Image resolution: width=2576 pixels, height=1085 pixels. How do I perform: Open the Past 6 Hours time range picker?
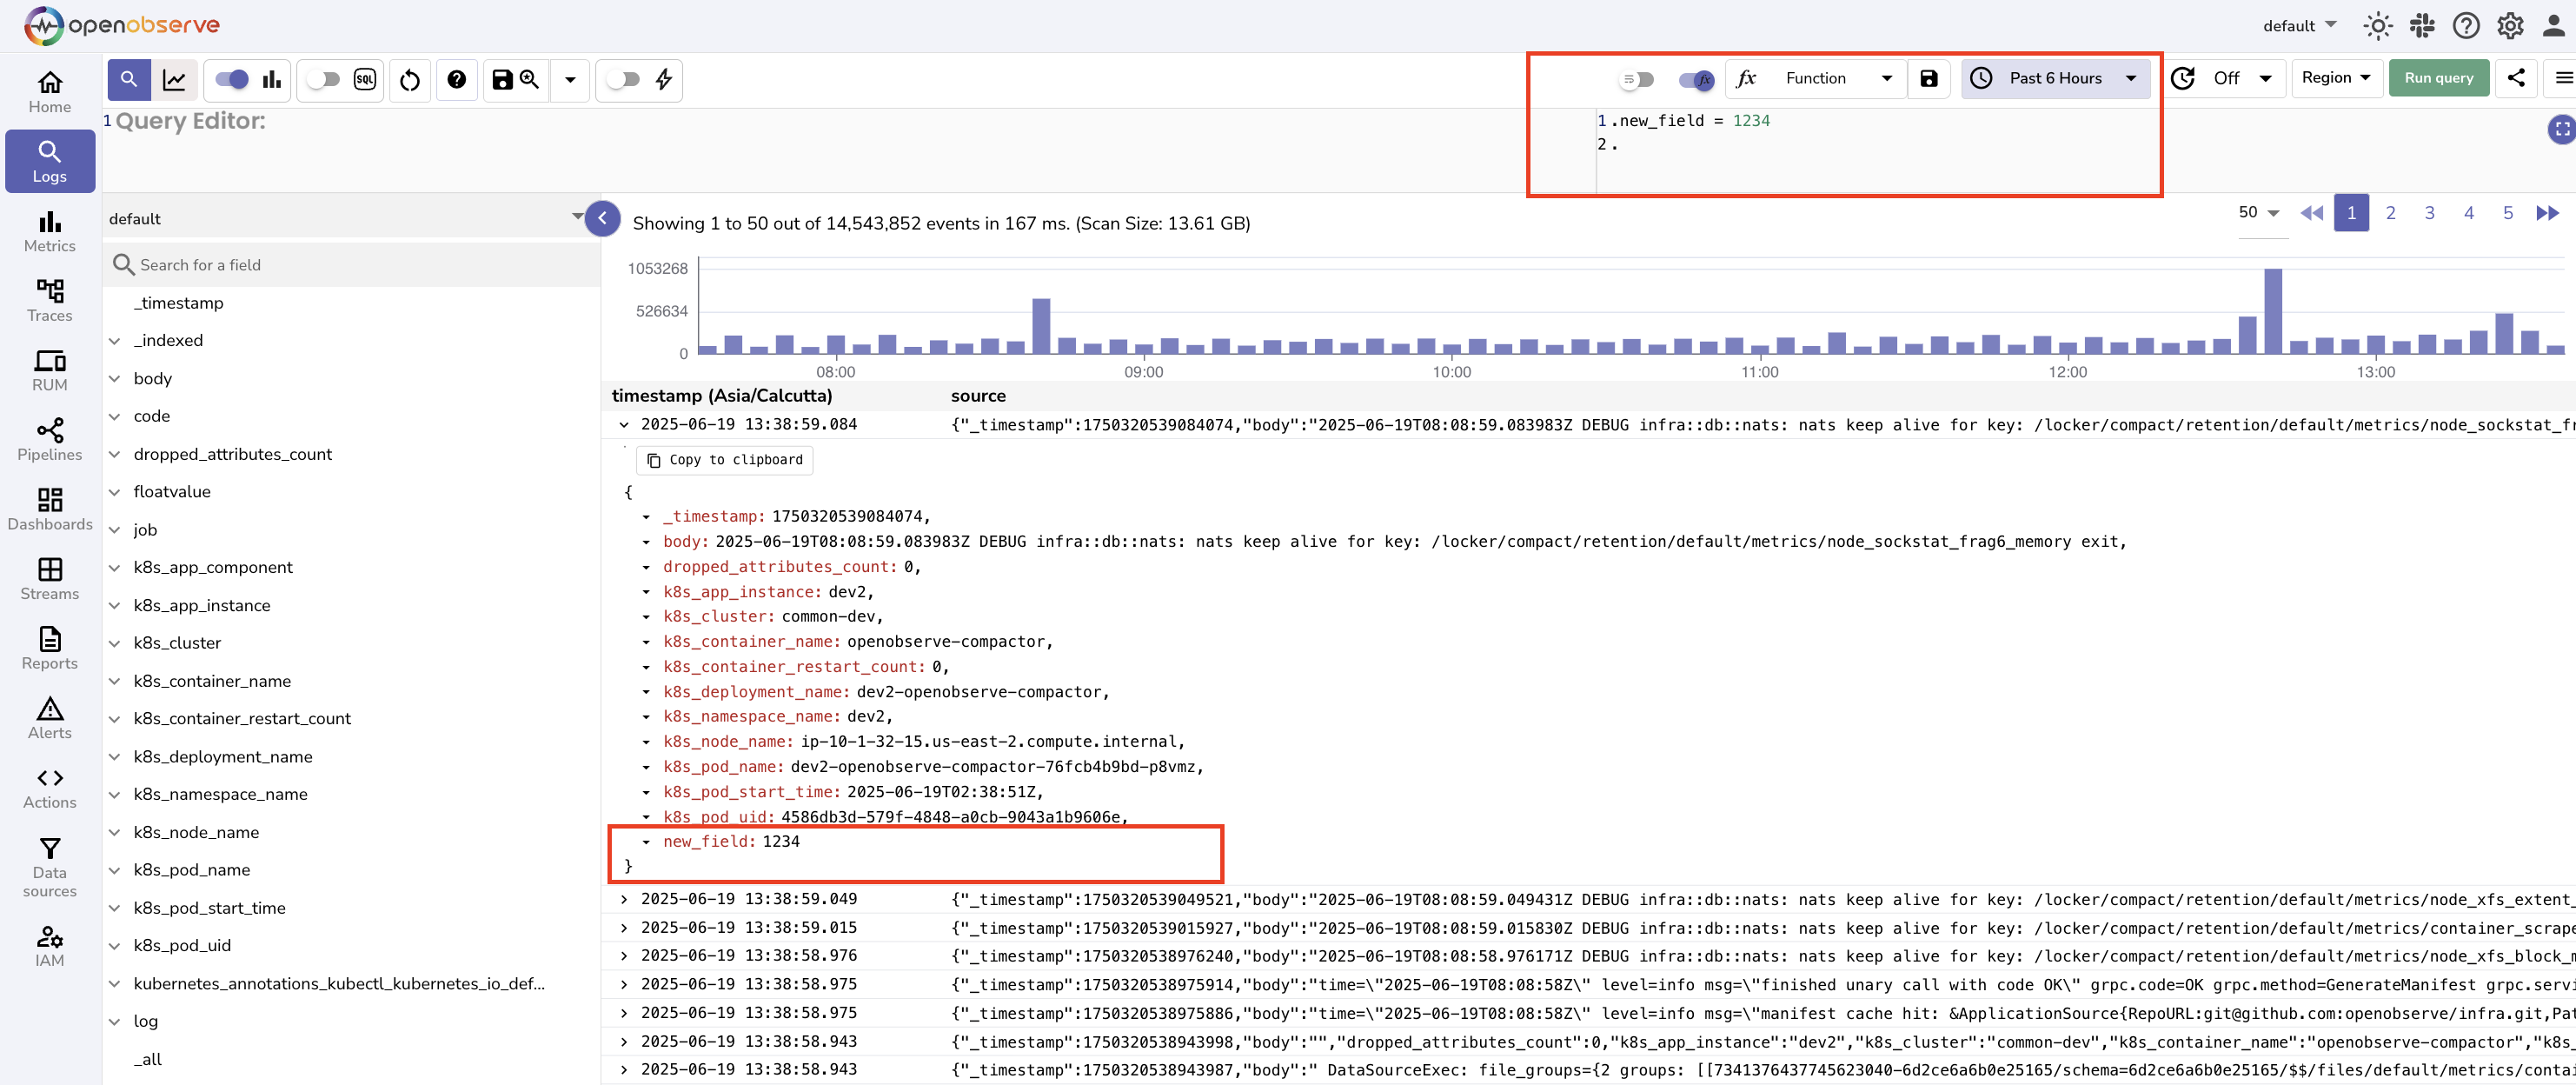coord(2055,78)
